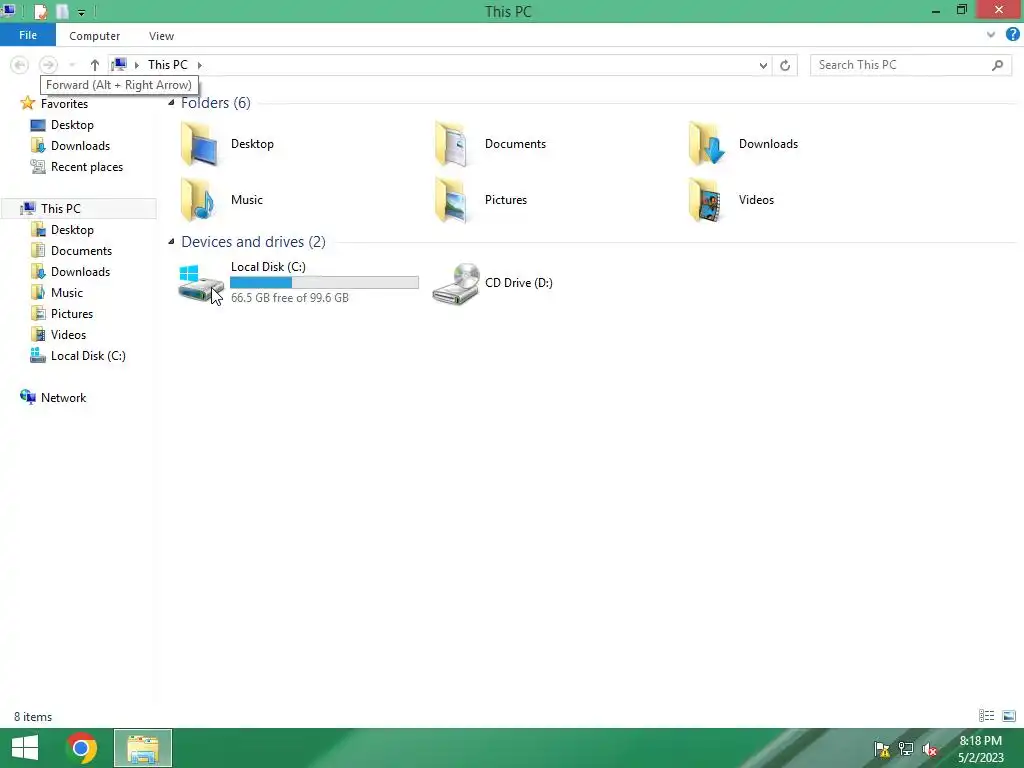Open the Downloads folder with blue arrow

[707, 144]
